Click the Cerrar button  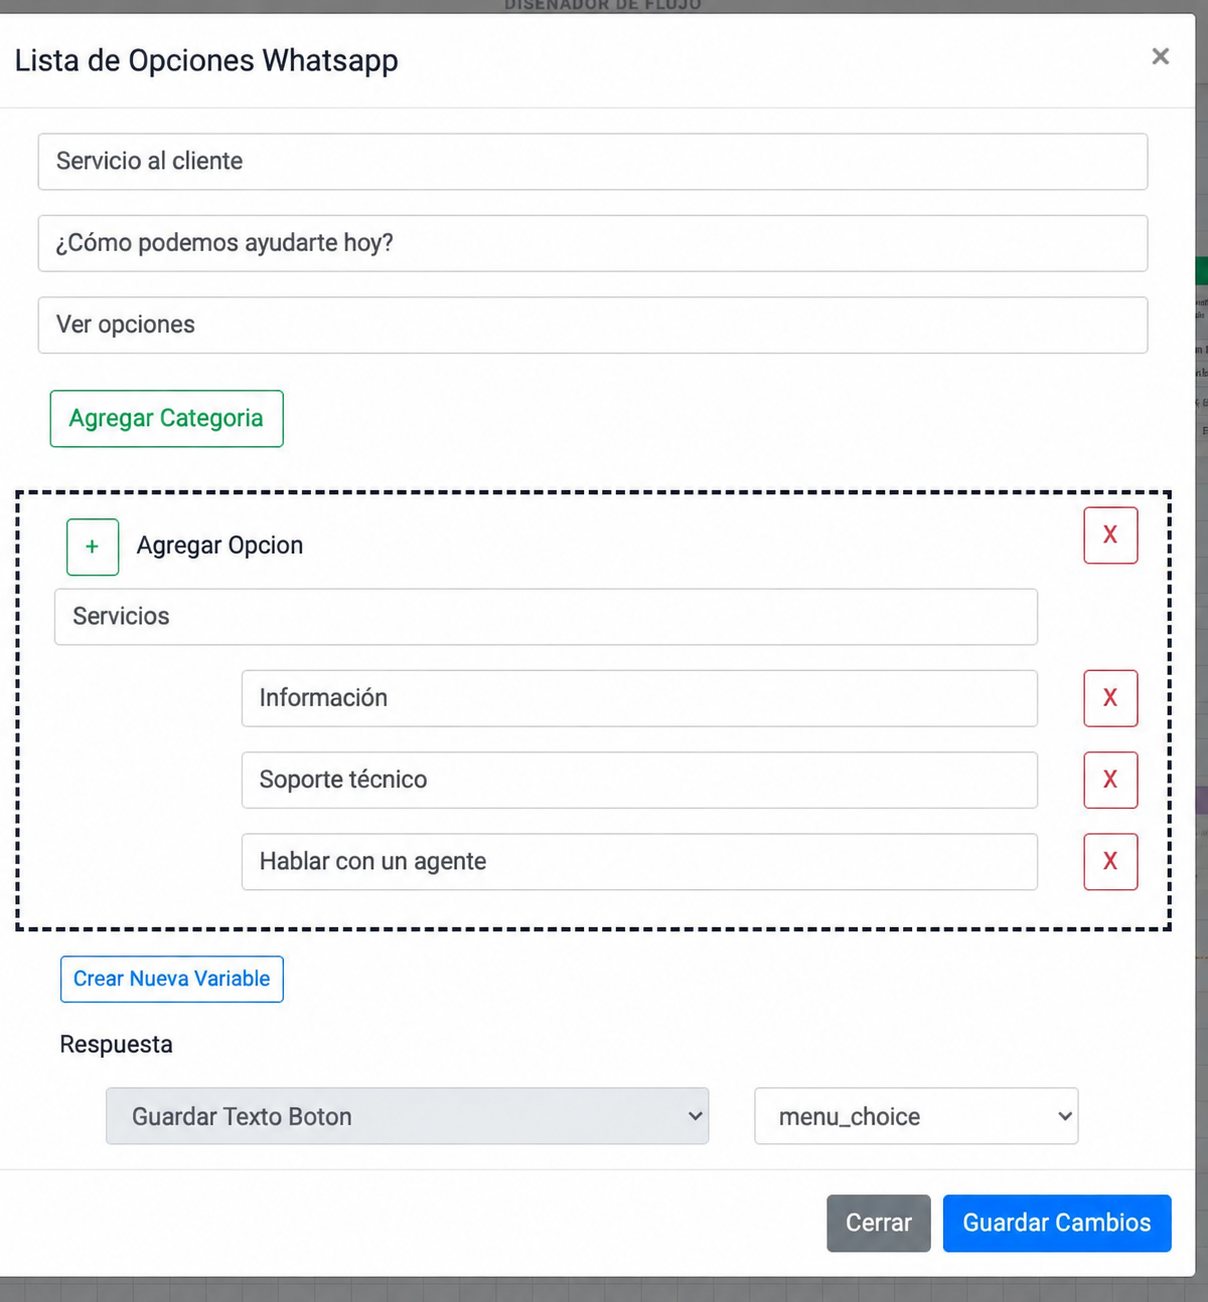tap(879, 1223)
